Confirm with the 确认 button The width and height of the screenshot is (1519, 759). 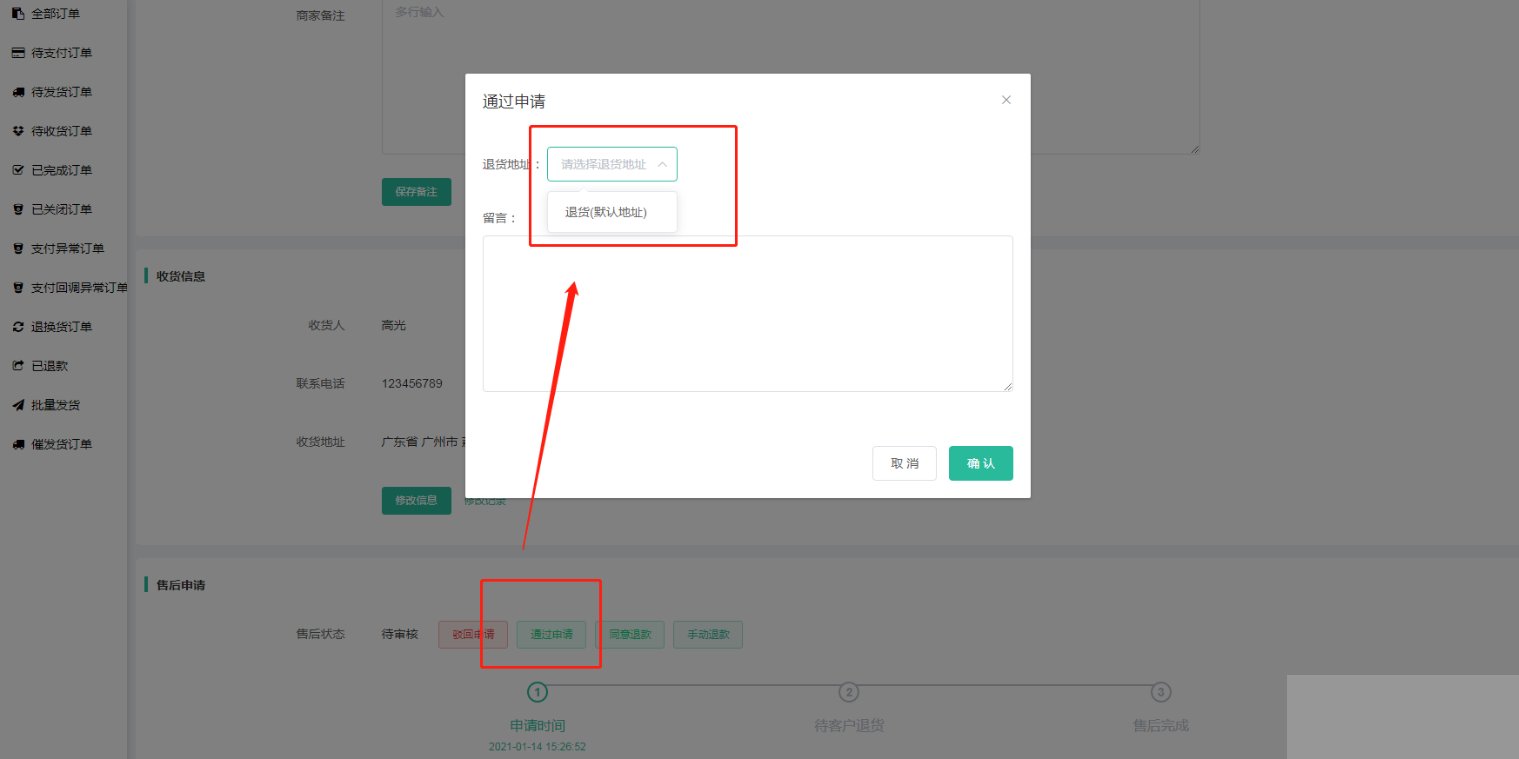coord(981,463)
